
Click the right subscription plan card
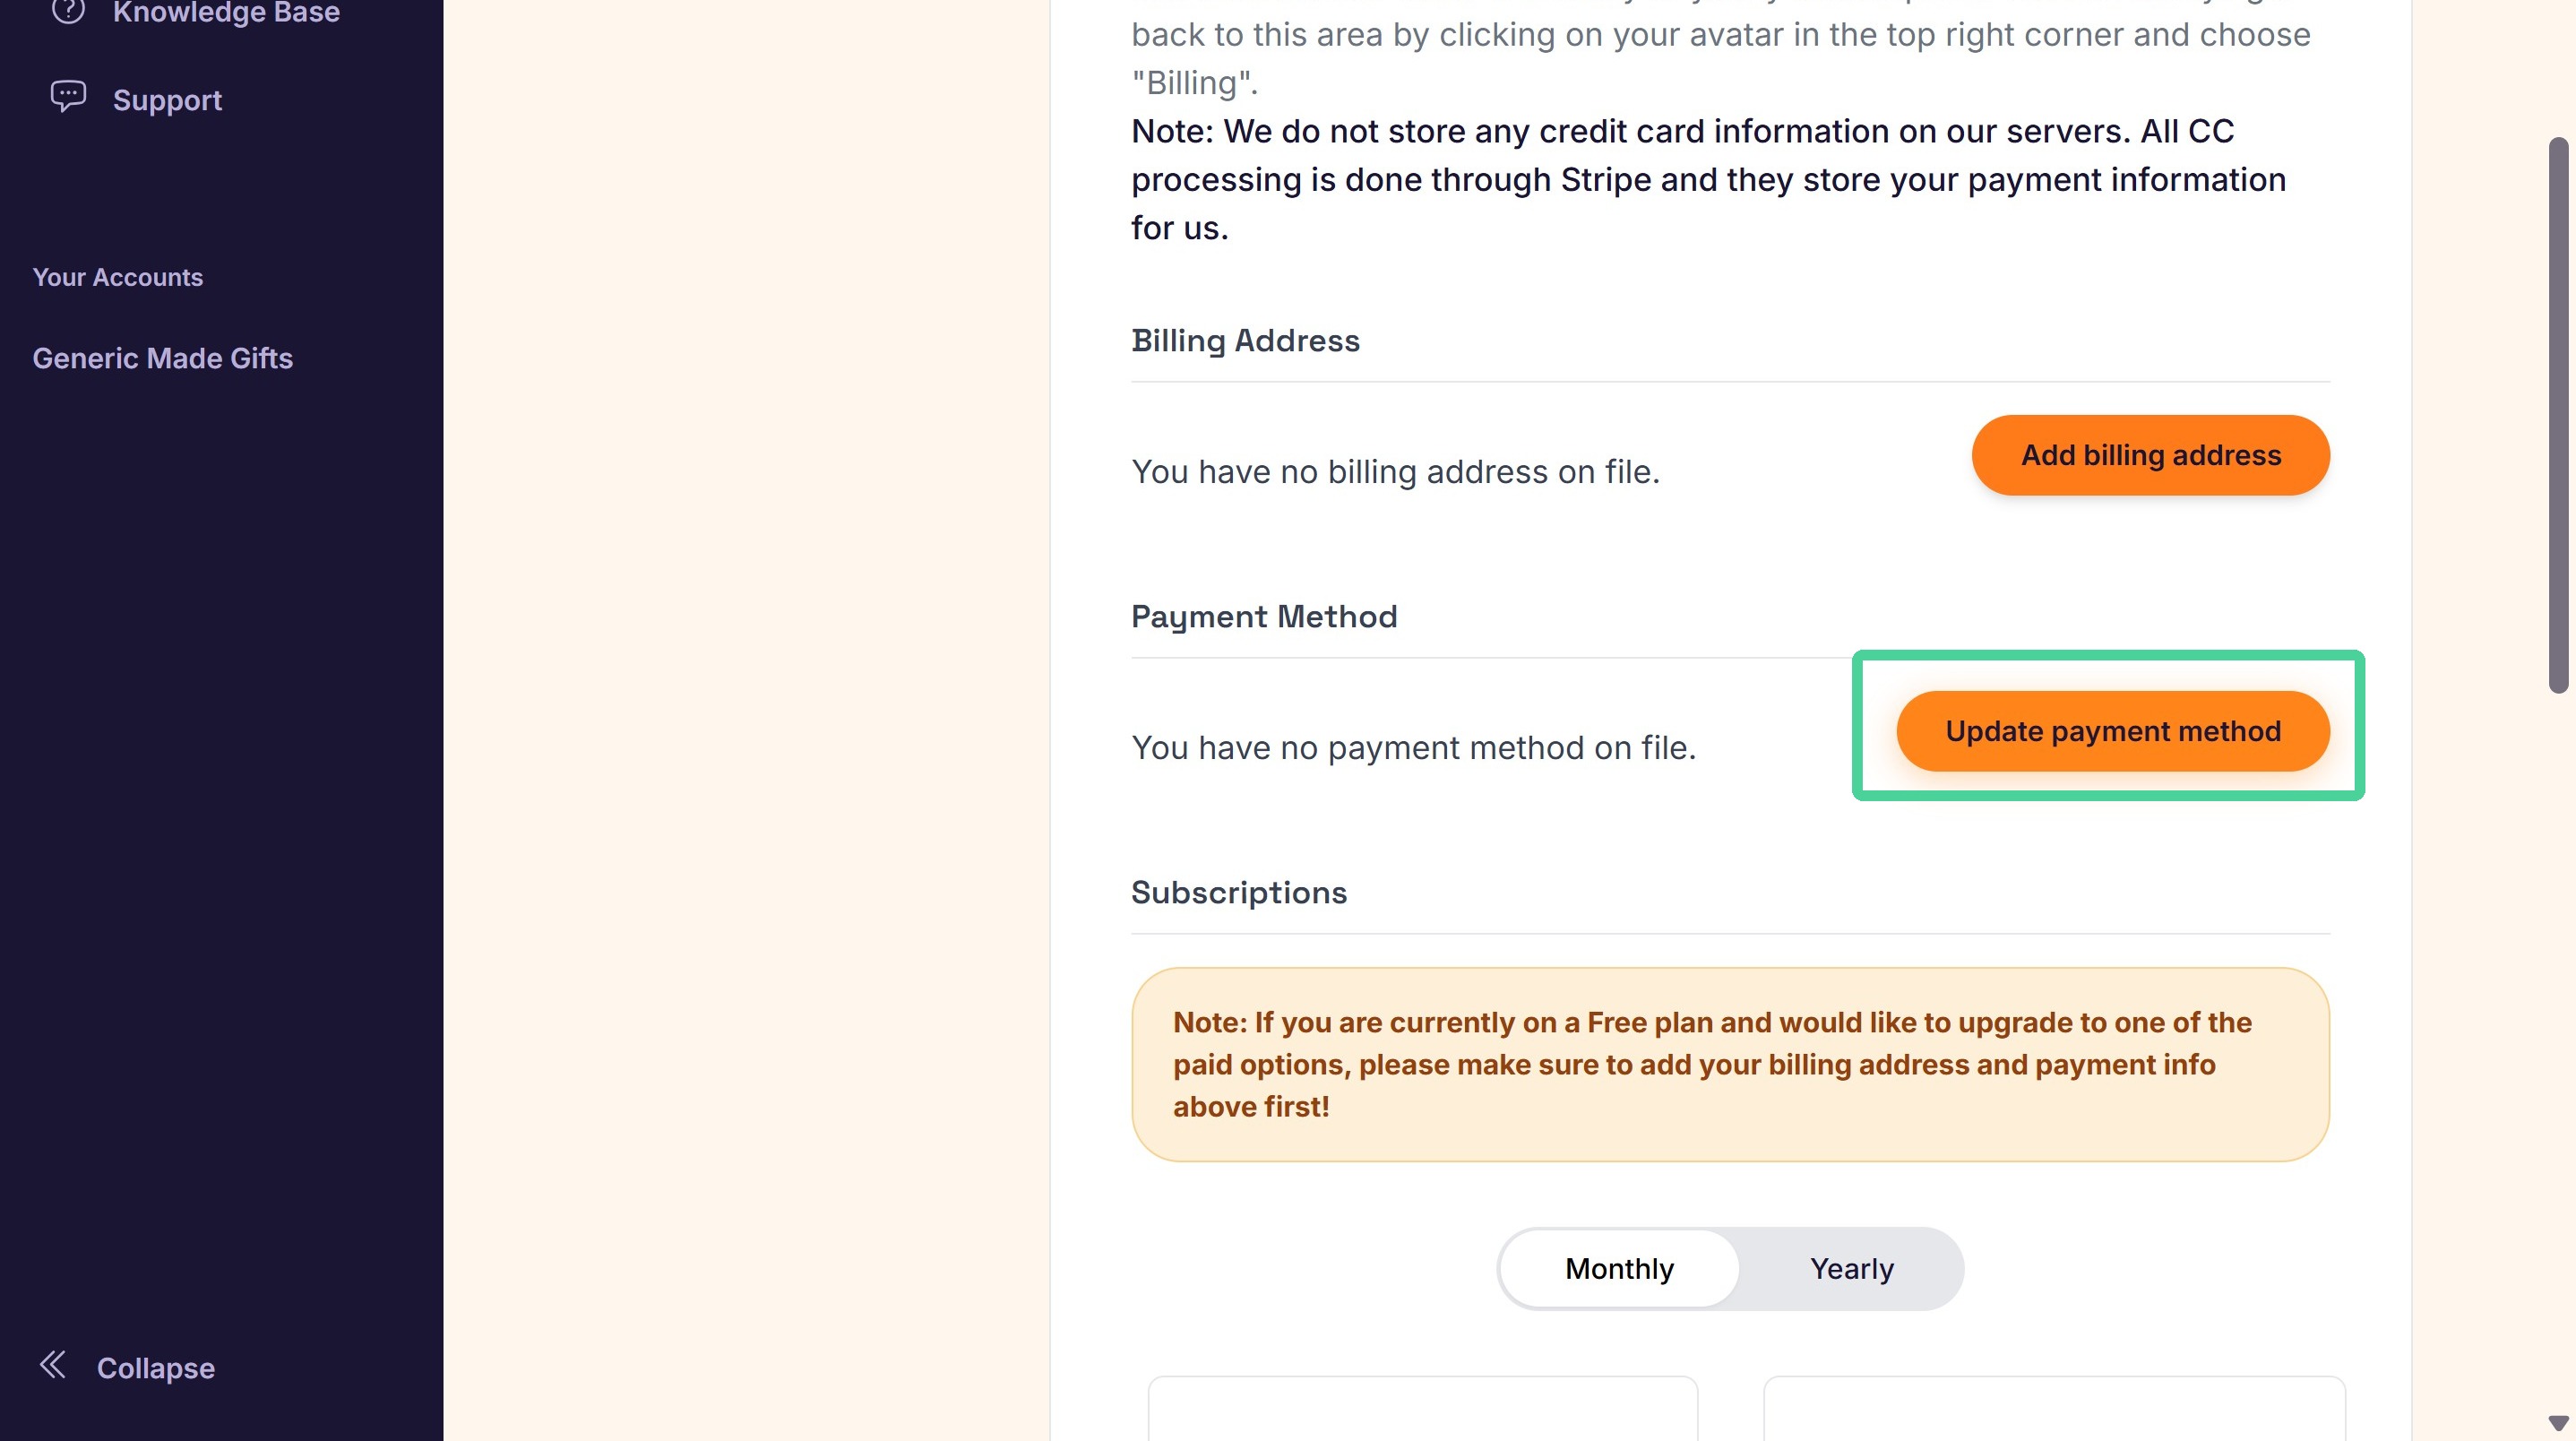coord(2054,1409)
